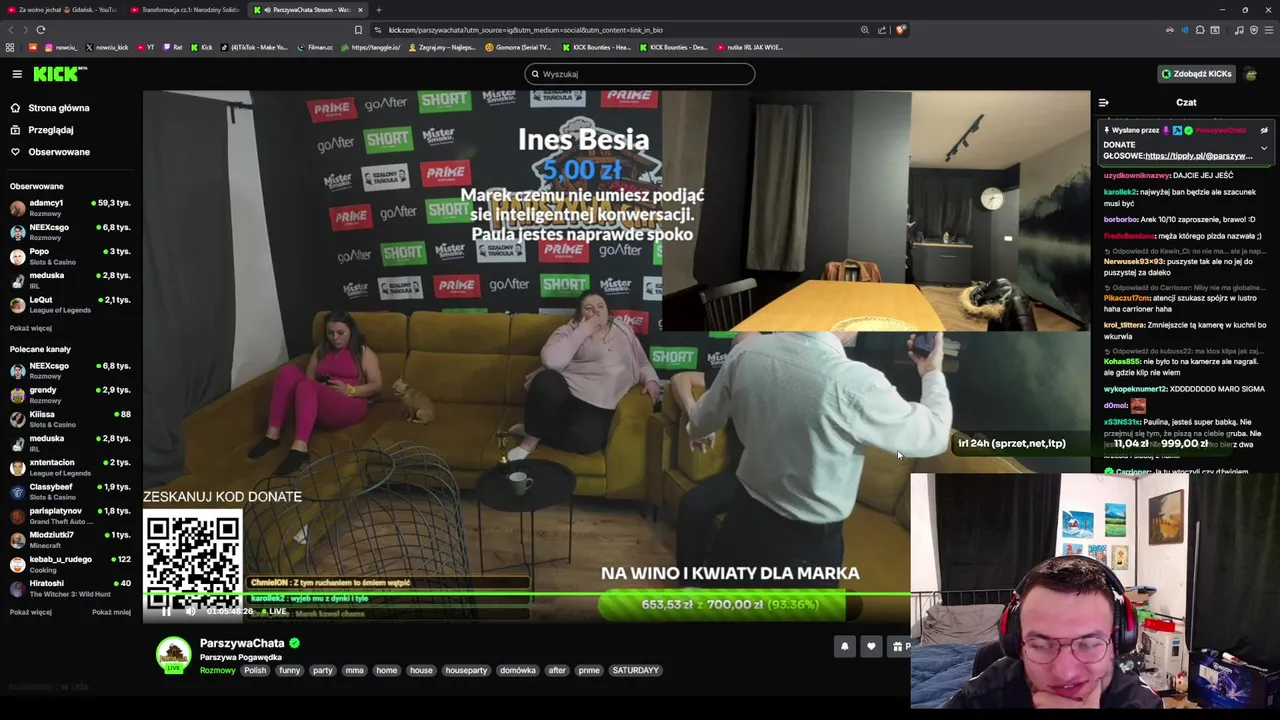Viewport: 1280px width, 720px height.
Task: Open followed channel LeQut
Action: 70,304
